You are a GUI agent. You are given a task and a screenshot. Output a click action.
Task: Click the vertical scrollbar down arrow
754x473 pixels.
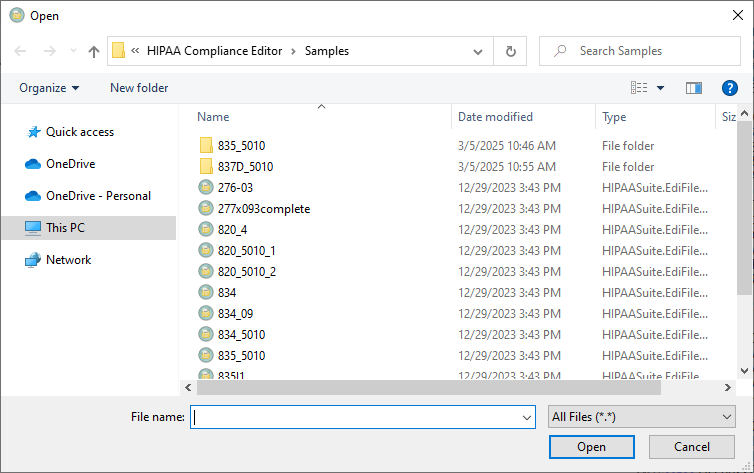coord(744,371)
